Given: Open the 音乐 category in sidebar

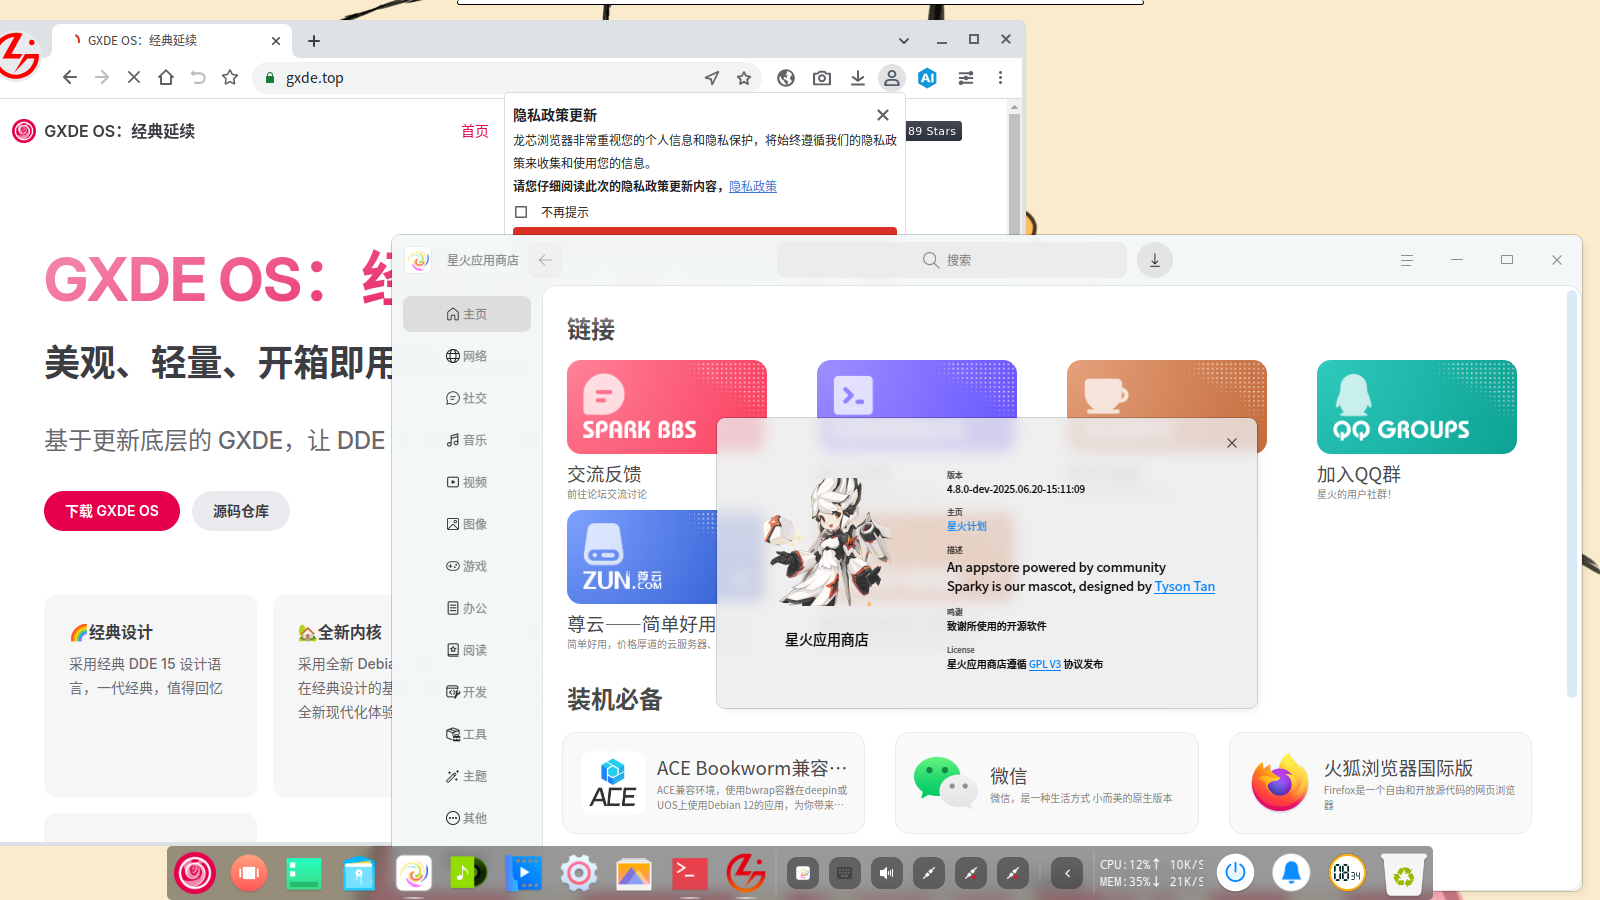Looking at the screenshot, I should [x=467, y=440].
